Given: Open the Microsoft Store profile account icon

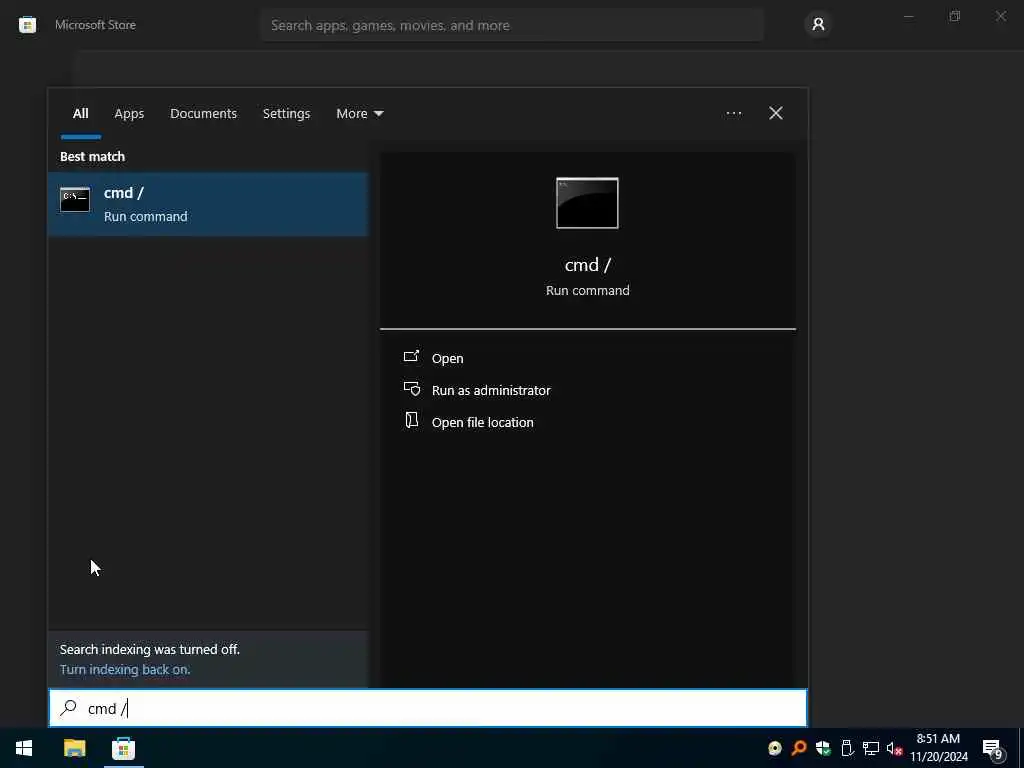Looking at the screenshot, I should (x=818, y=25).
